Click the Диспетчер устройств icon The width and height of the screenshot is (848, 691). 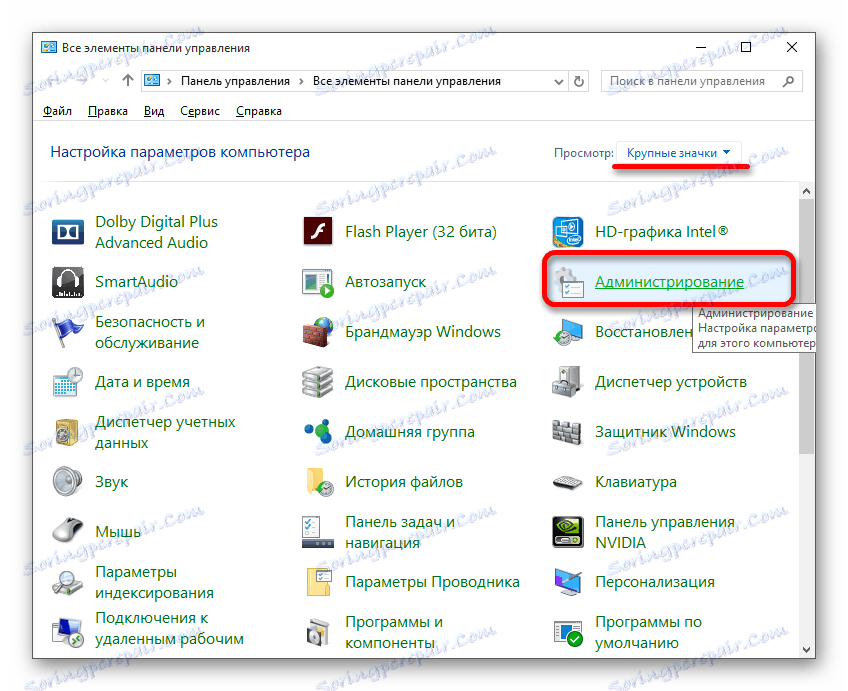coord(568,382)
